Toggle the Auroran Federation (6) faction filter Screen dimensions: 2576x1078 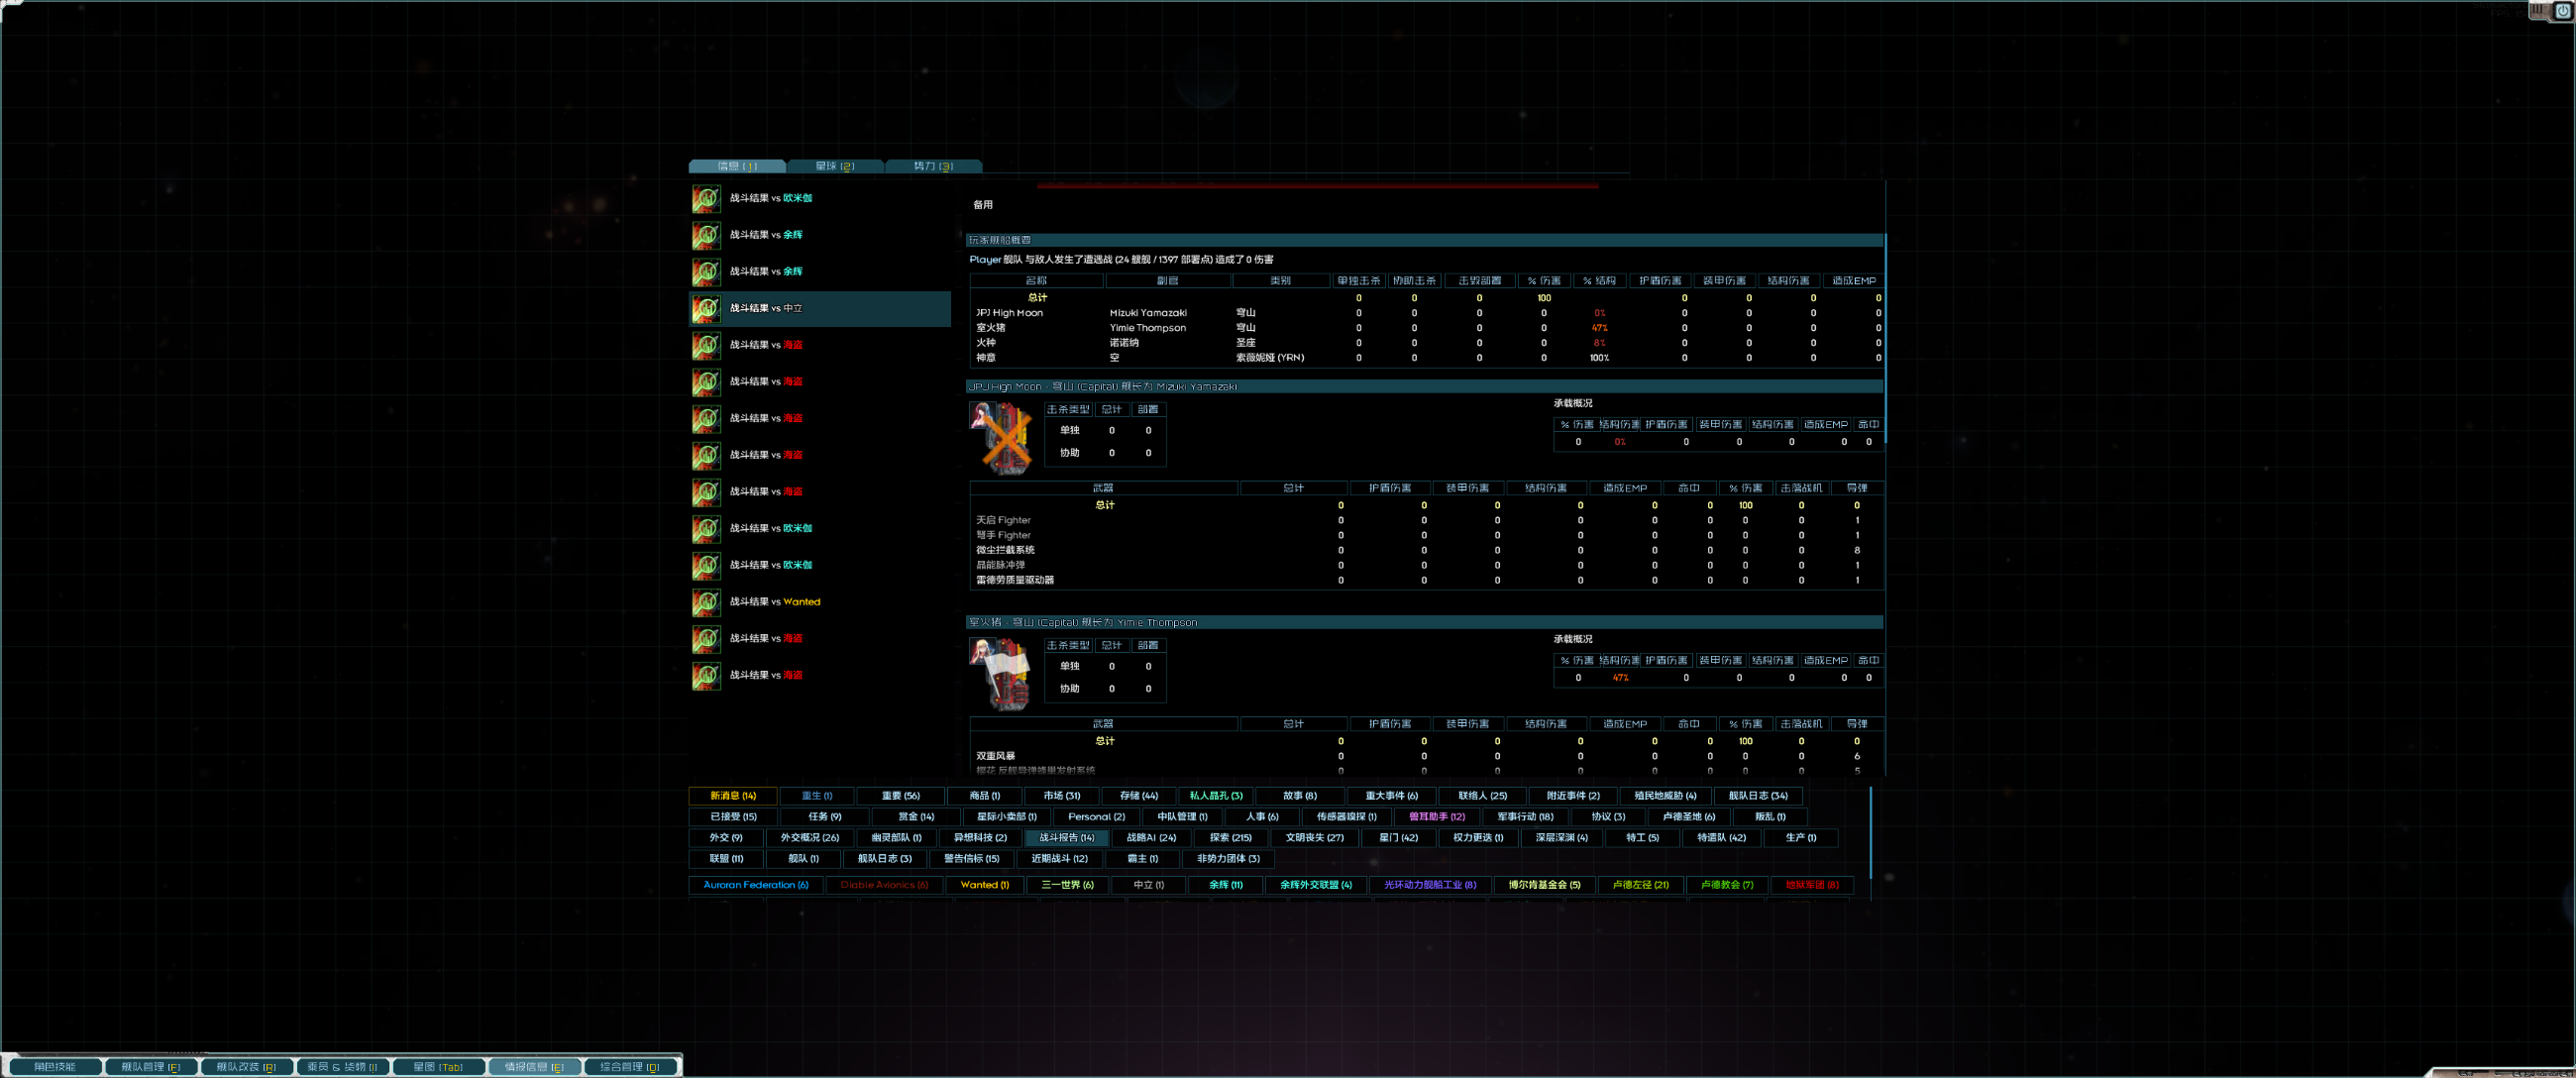pyautogui.click(x=755, y=885)
